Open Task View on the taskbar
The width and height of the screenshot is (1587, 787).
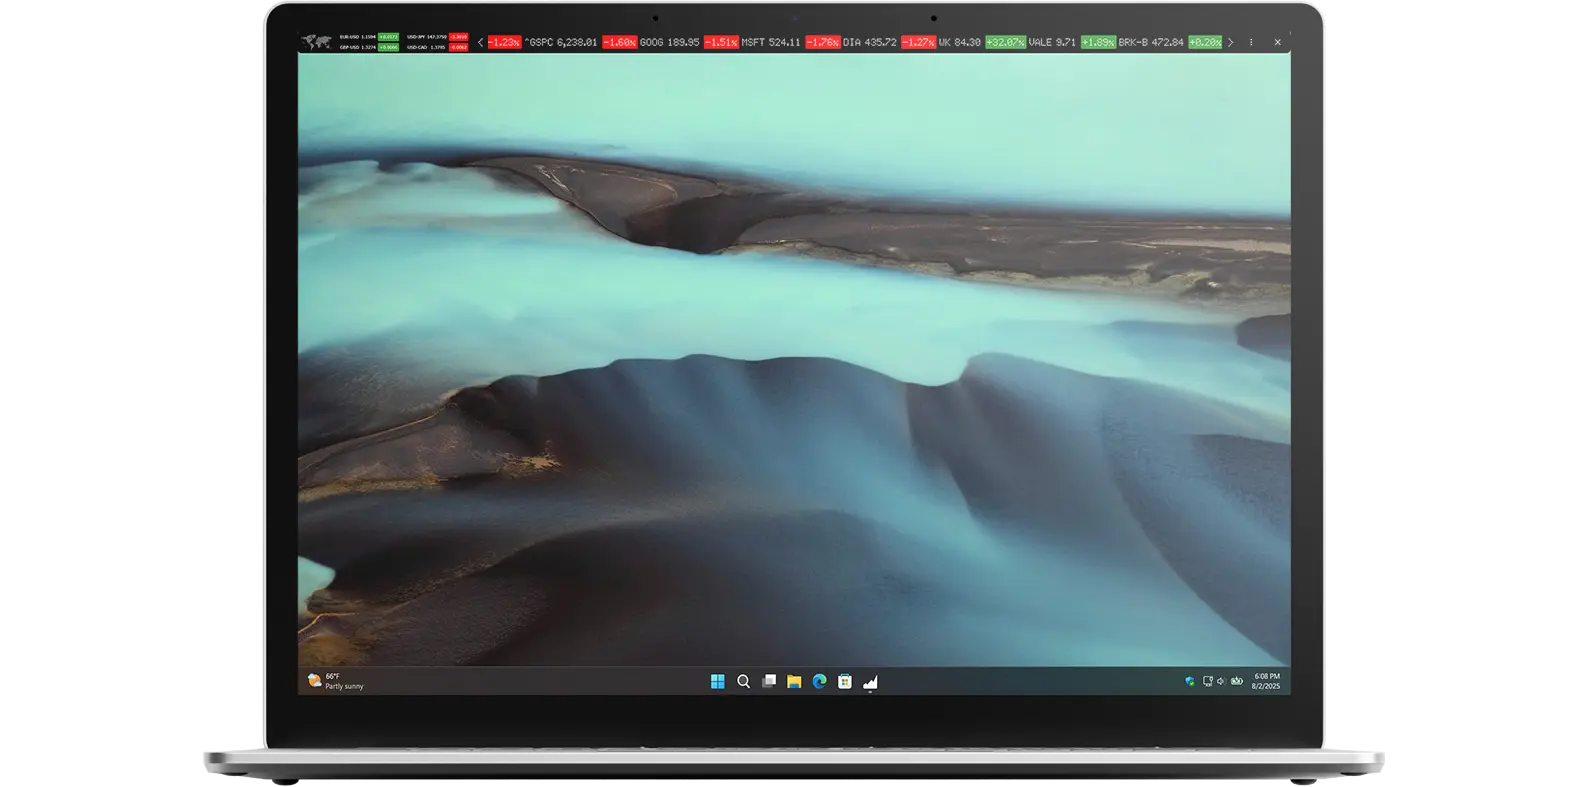coord(769,681)
